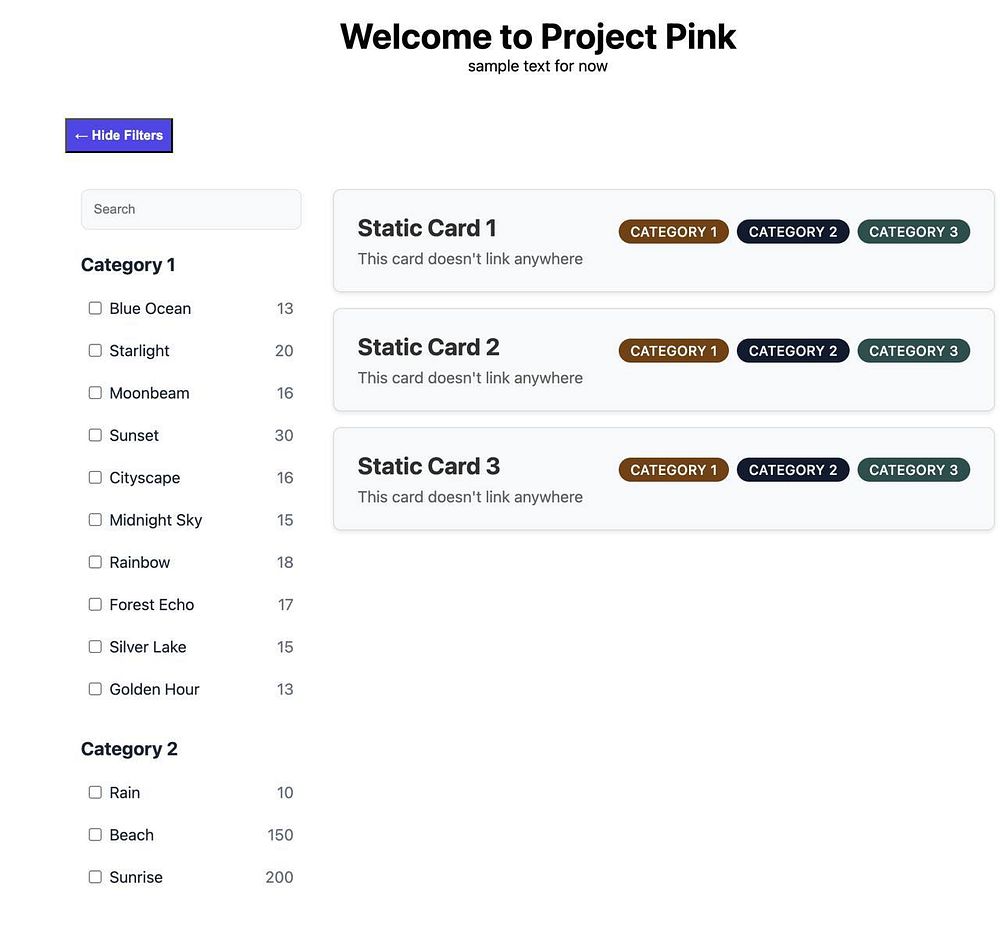
Task: Toggle the Cityscape checkbox
Action: point(95,478)
